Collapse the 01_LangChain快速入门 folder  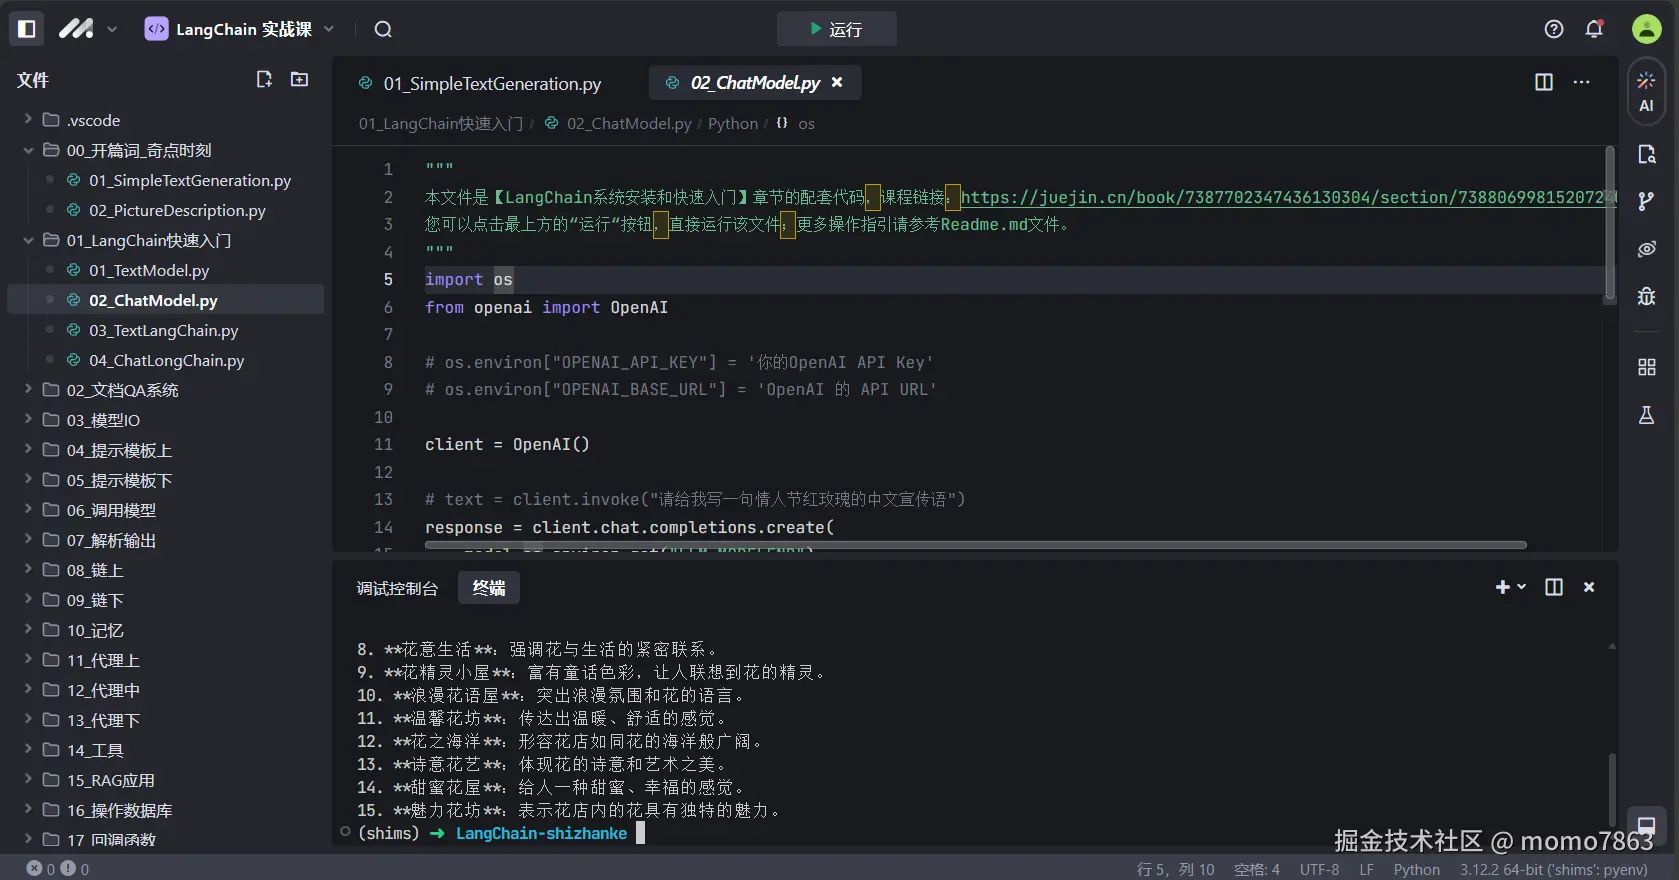pos(29,240)
